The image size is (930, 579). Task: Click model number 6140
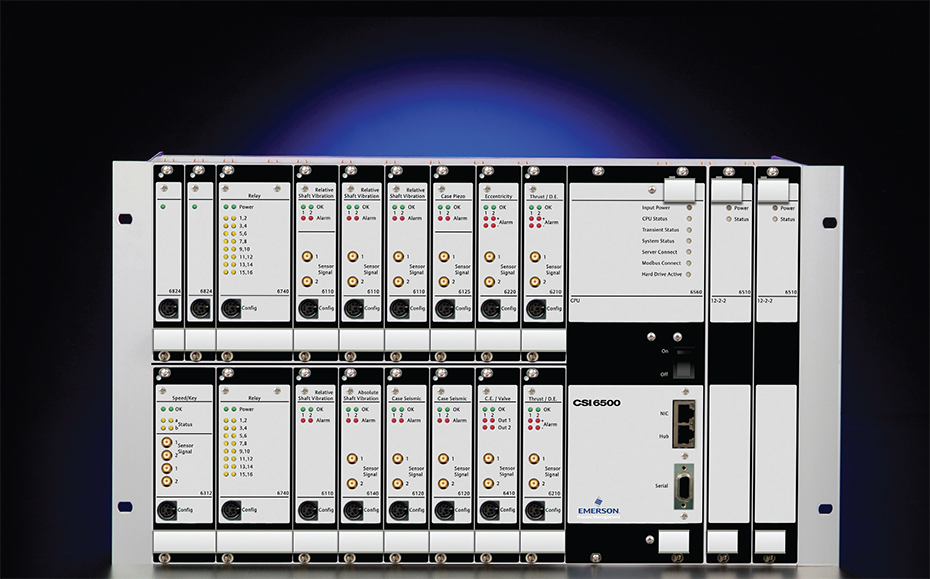[372, 493]
